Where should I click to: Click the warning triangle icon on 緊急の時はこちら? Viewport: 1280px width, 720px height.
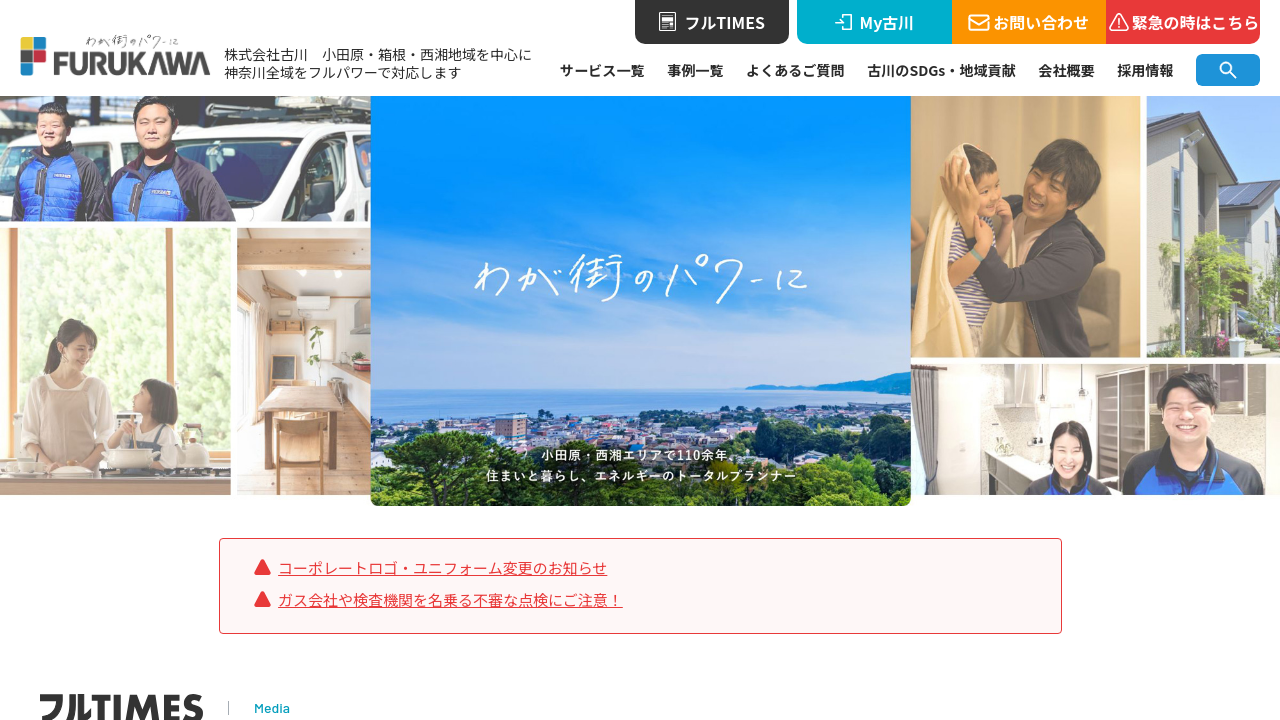coord(1119,22)
